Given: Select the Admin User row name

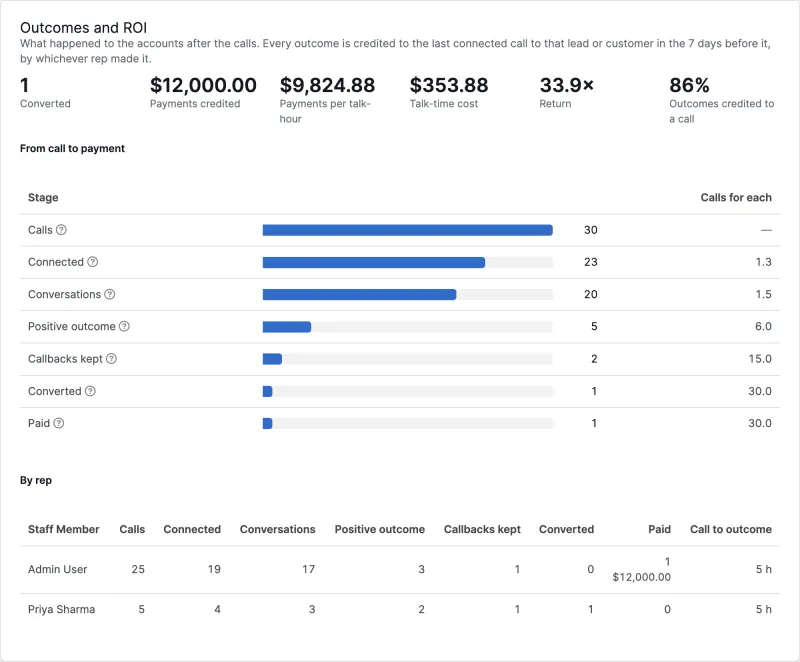Looking at the screenshot, I should [58, 569].
